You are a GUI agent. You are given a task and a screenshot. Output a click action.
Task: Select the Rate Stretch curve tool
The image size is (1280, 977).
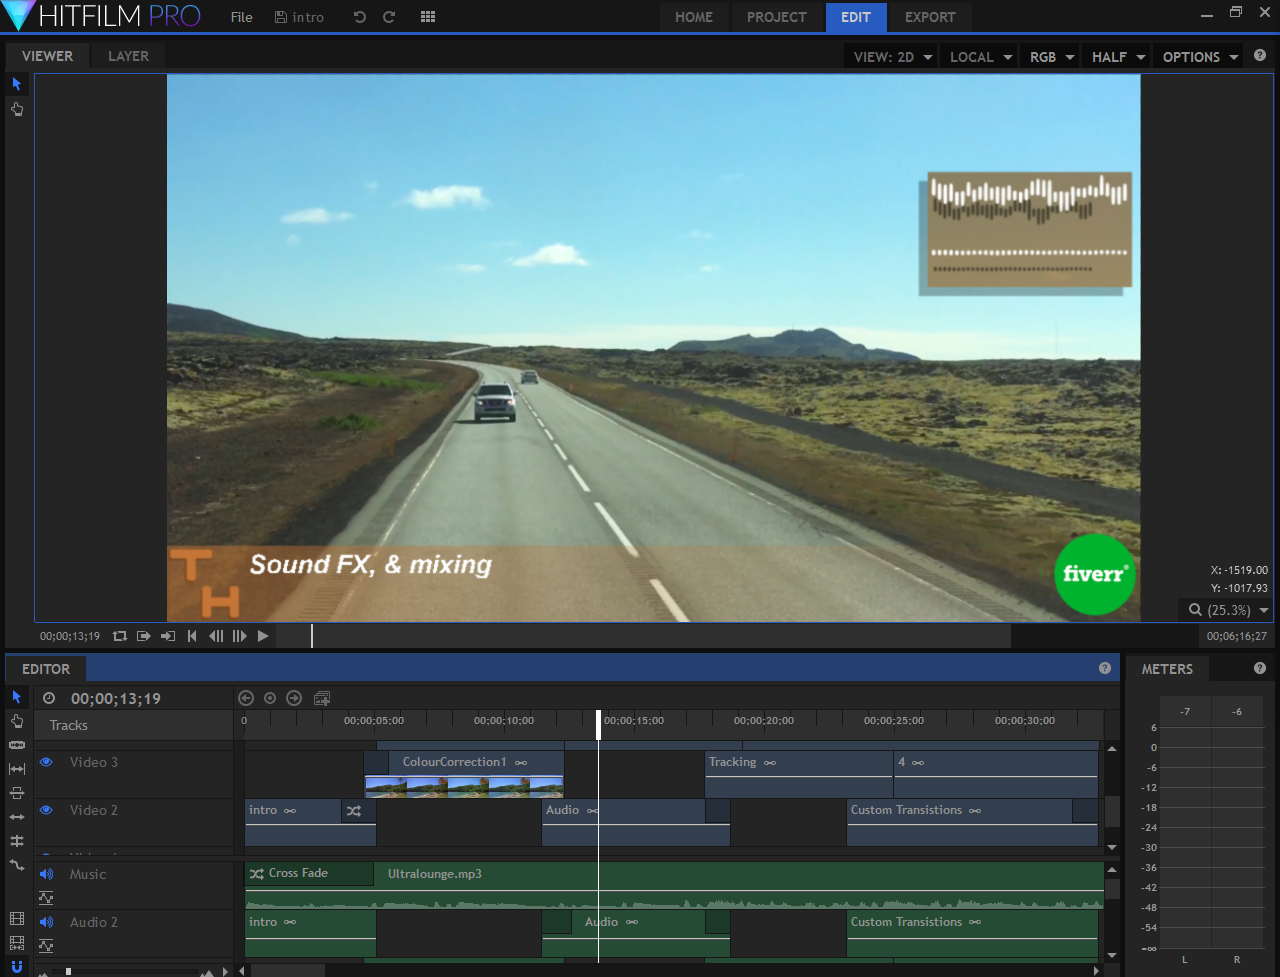(x=16, y=864)
